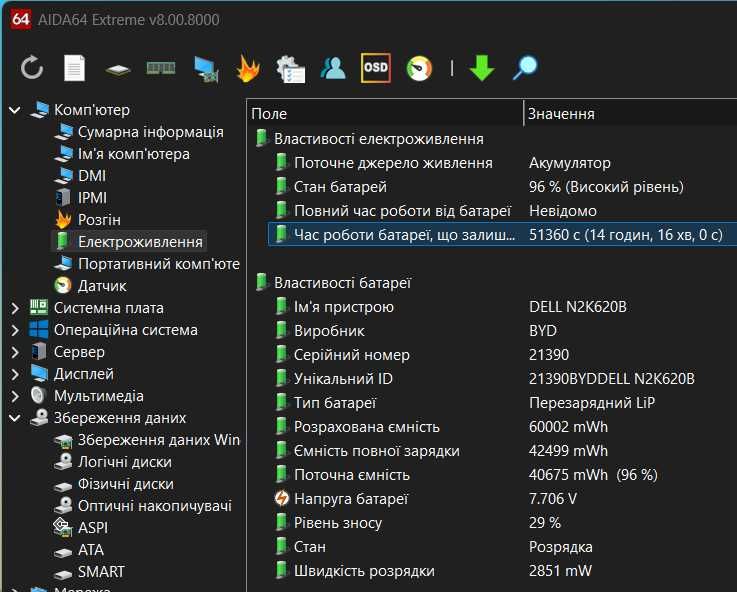
Task: Click the Refresh toolbar icon
Action: (x=32, y=69)
